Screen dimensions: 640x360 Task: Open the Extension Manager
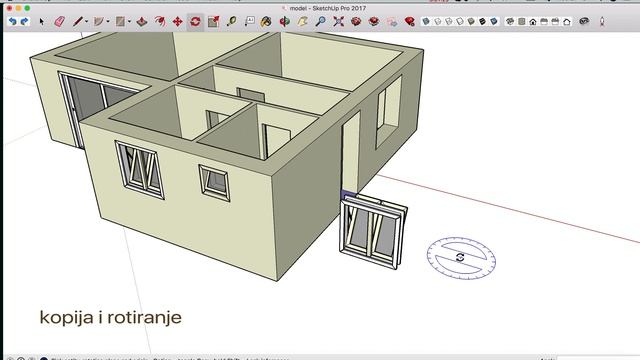pyautogui.click(x=410, y=21)
